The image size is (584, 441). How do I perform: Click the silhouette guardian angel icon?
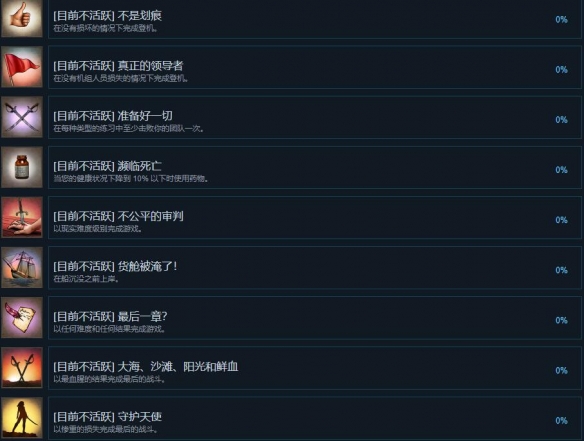[22, 418]
